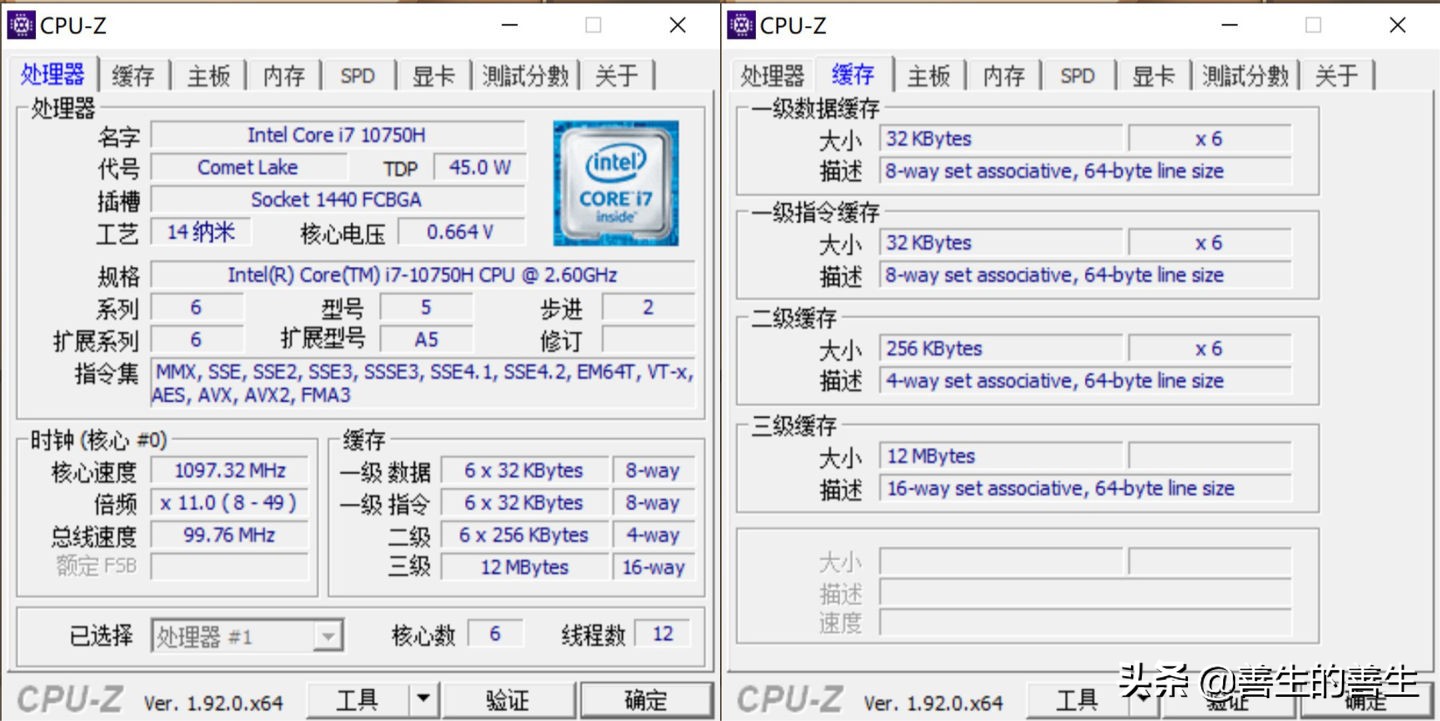Select the 测试分数 tab in right window
Image resolution: width=1440 pixels, height=721 pixels.
(1244, 75)
